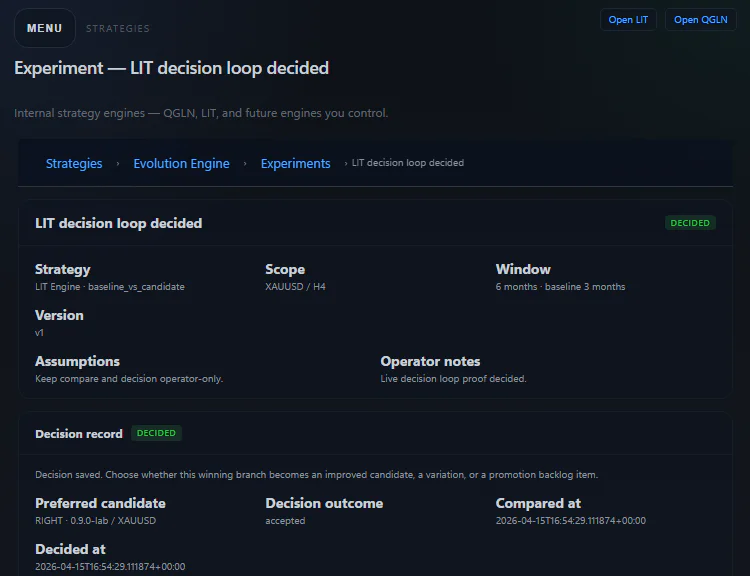750x576 pixels.
Task: Select 'RIGHT · 0.9.0-lab / XAUUSD' preferred candidate
Action: click(x=95, y=521)
